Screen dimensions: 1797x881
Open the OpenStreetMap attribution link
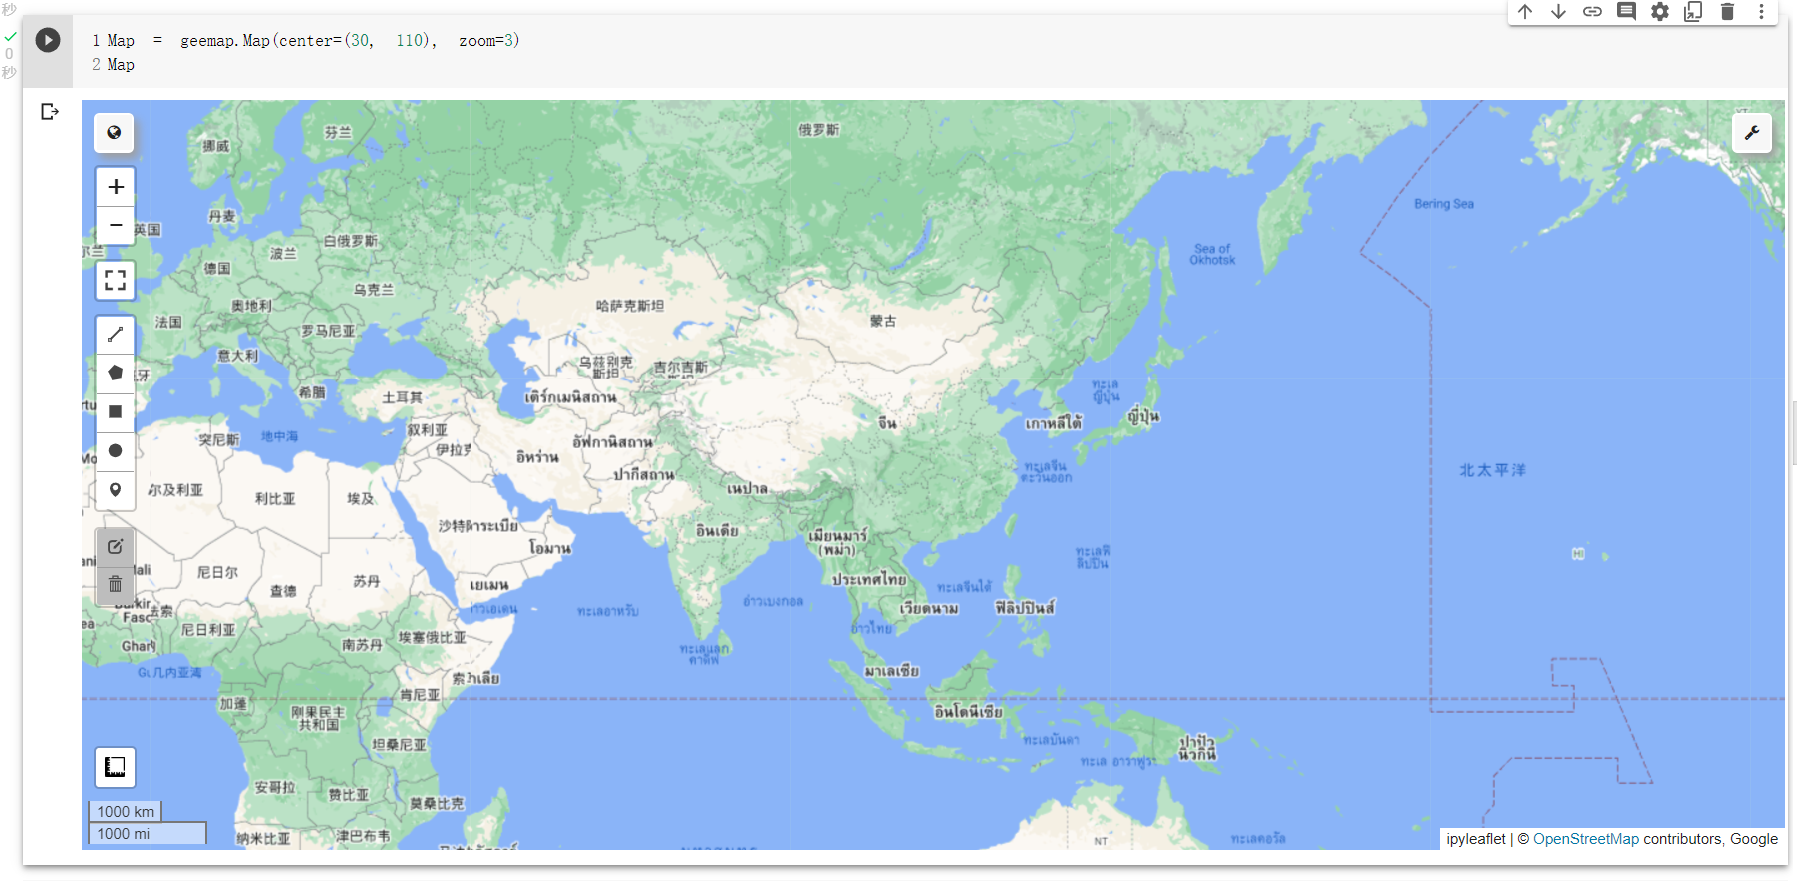pyautogui.click(x=1586, y=839)
